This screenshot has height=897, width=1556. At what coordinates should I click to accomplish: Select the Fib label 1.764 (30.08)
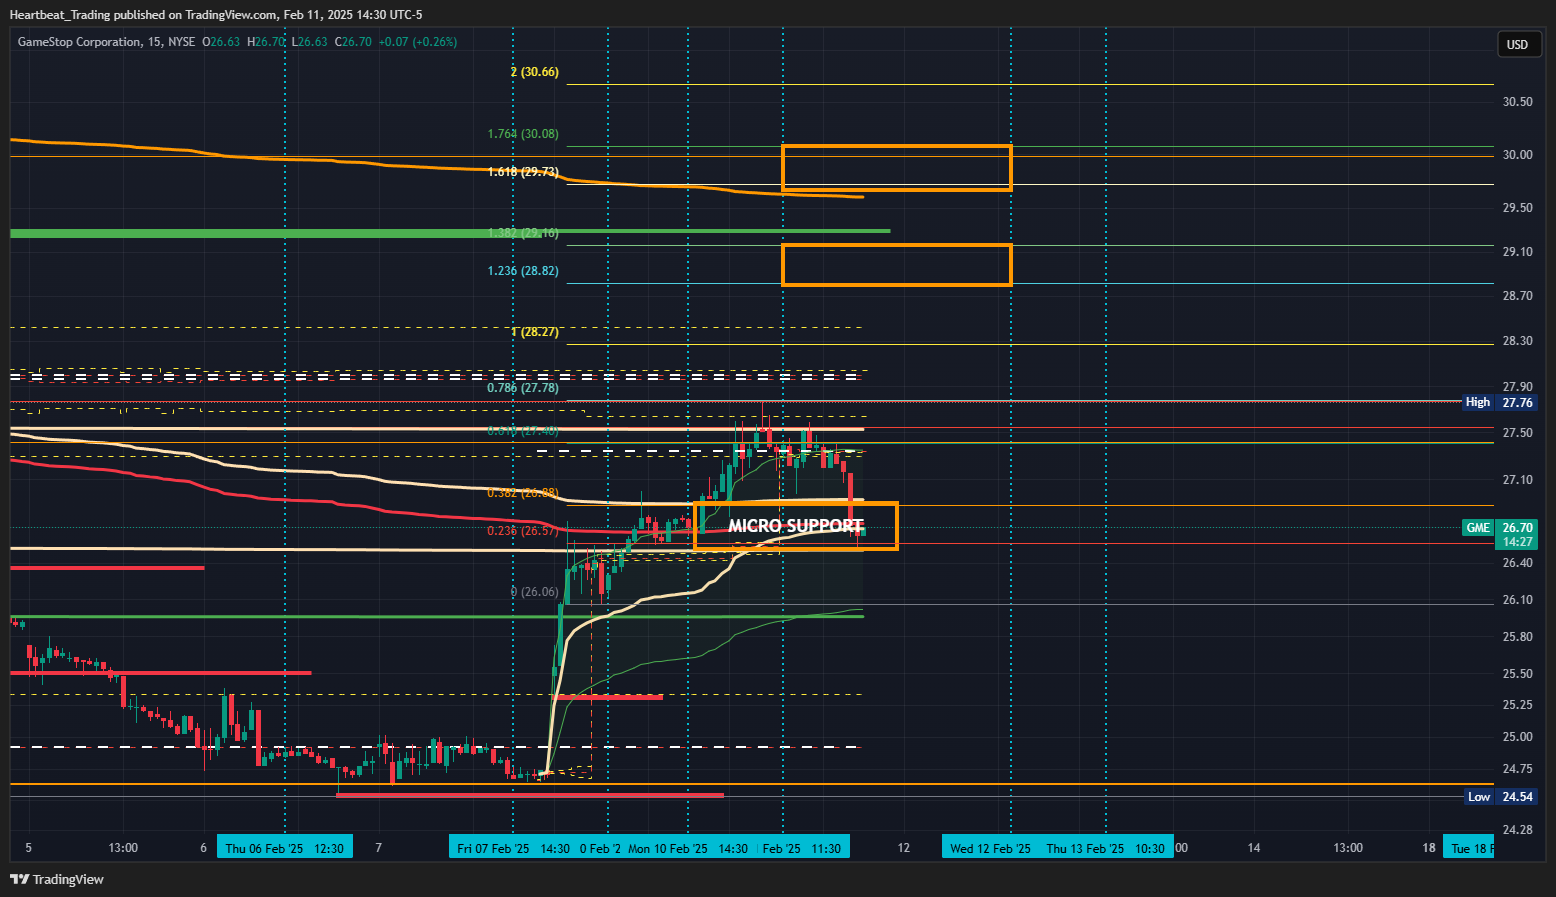[x=523, y=134]
